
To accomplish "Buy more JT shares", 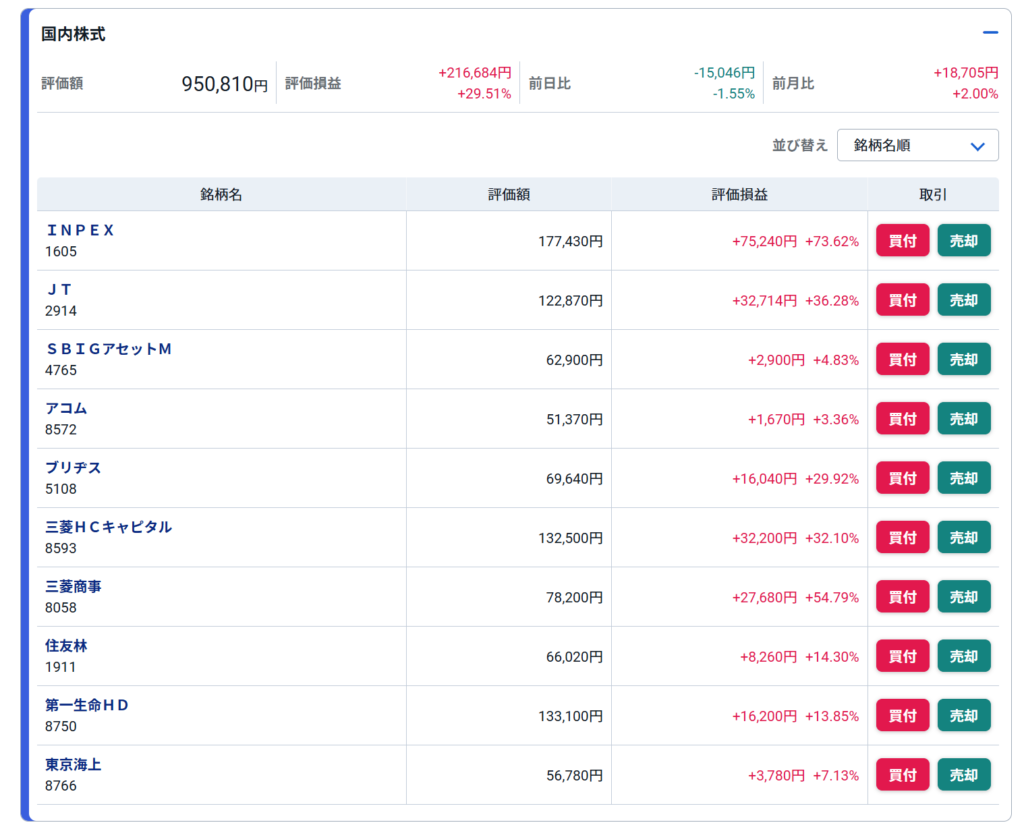I will (902, 300).
